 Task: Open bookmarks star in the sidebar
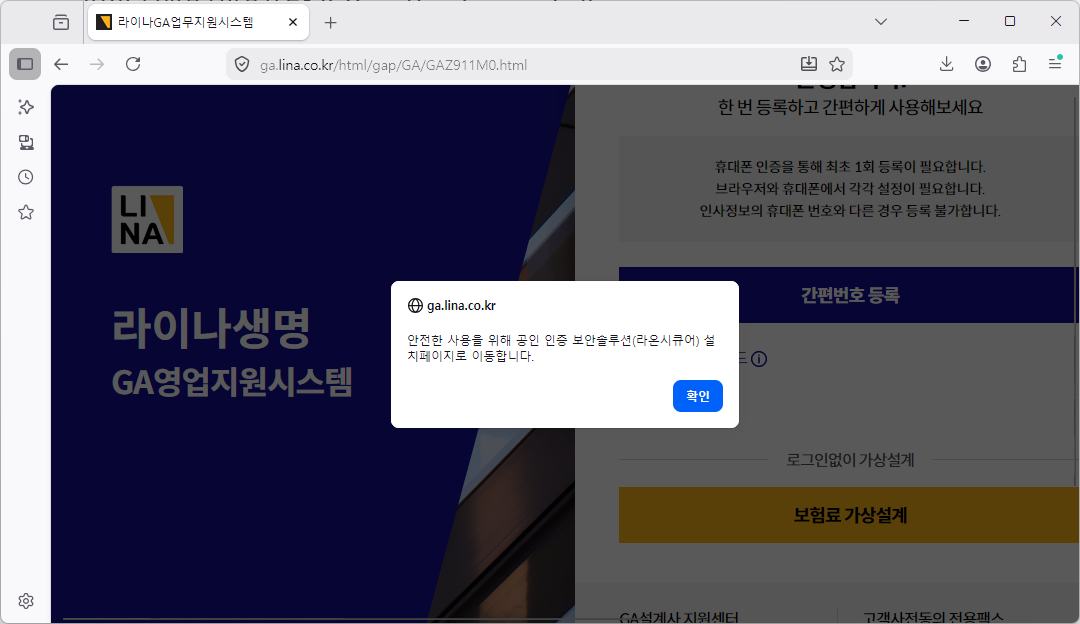(25, 212)
